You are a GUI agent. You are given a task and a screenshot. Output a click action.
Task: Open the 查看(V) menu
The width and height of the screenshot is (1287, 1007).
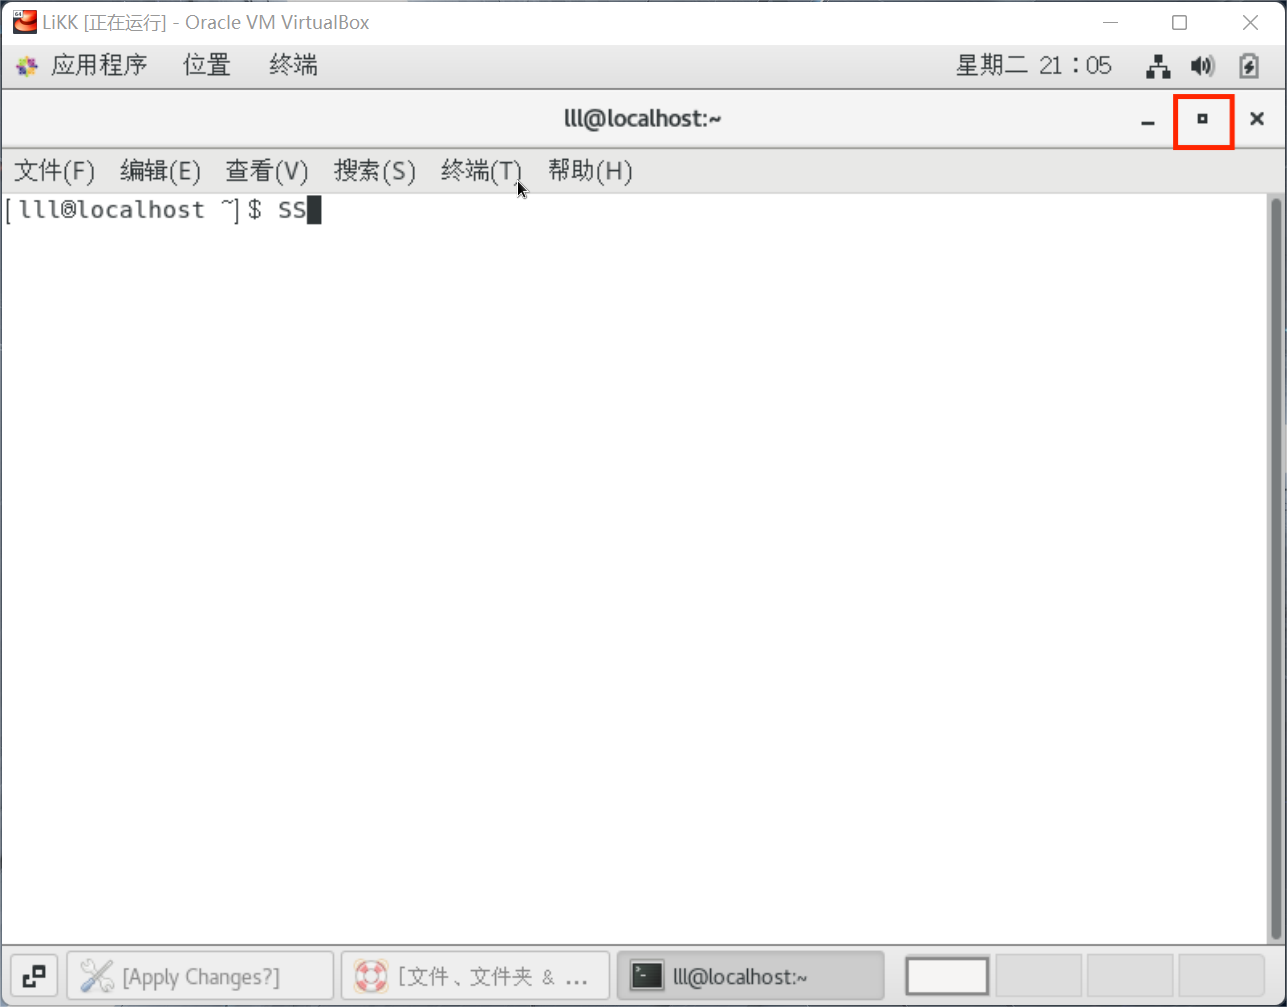(x=267, y=171)
